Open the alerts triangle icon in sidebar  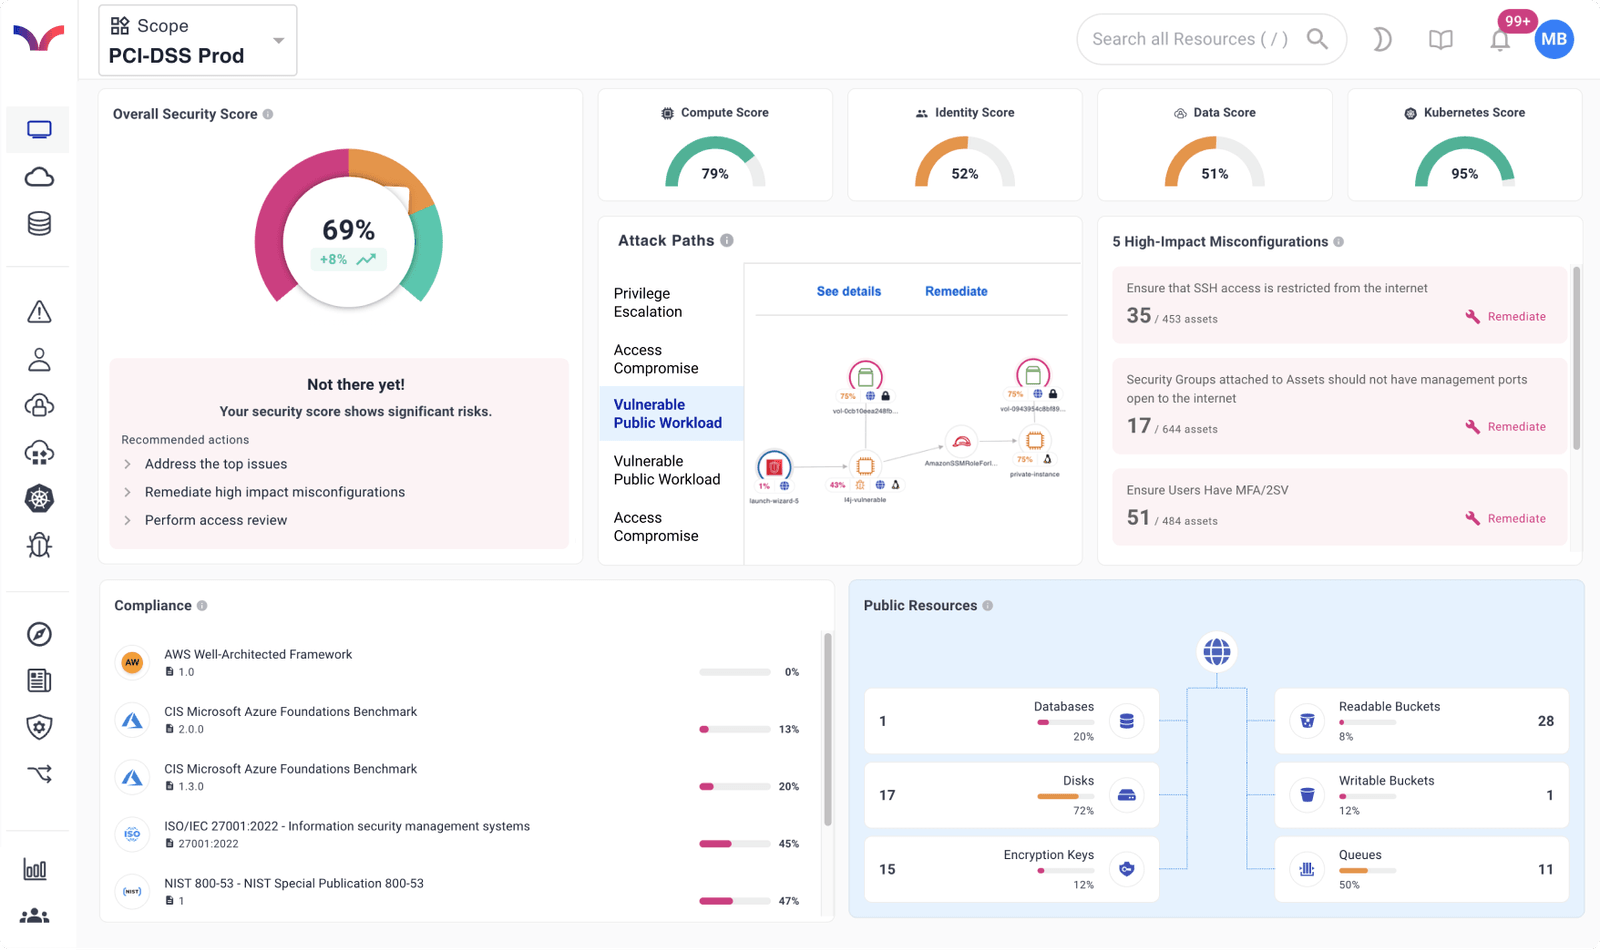(x=38, y=311)
